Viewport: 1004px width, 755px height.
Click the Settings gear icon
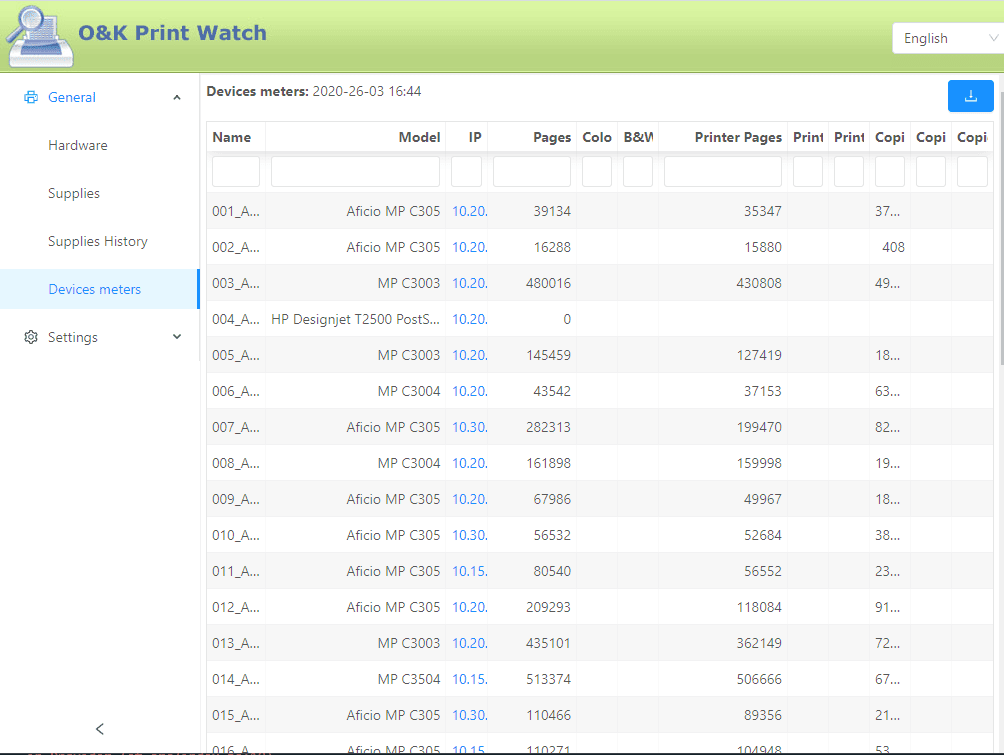31,337
